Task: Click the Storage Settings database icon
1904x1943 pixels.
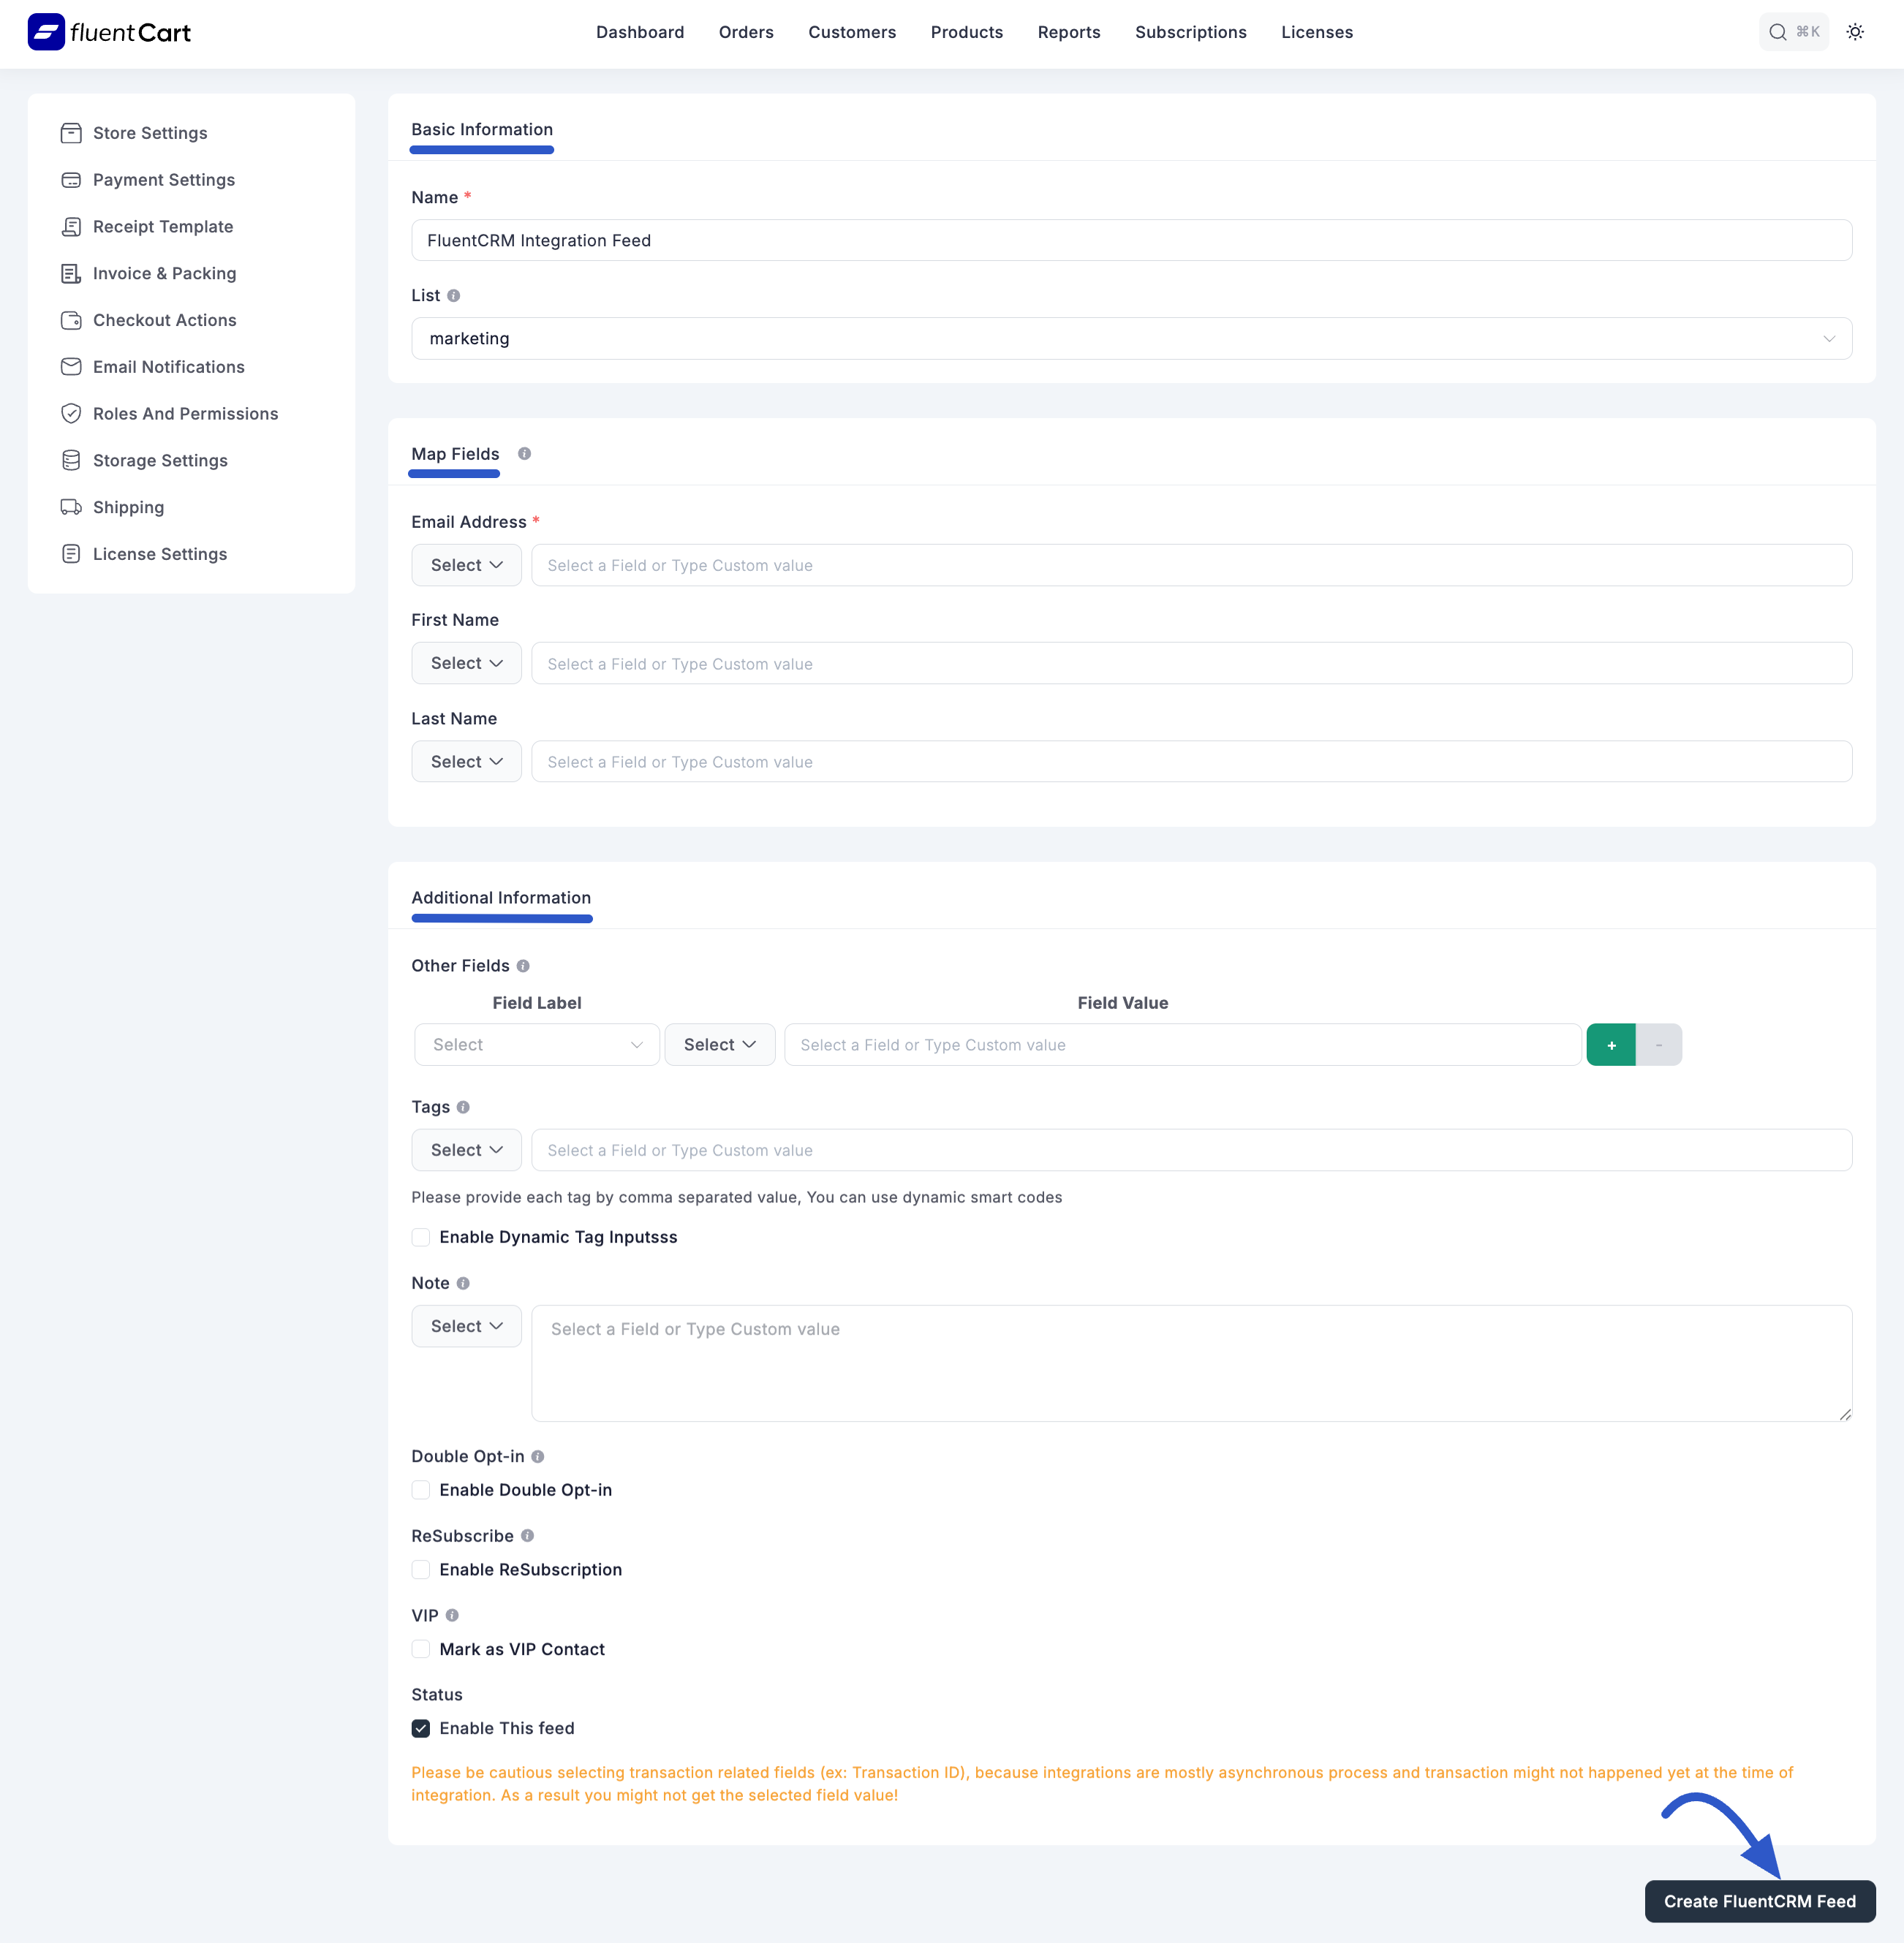Action: pos(71,460)
